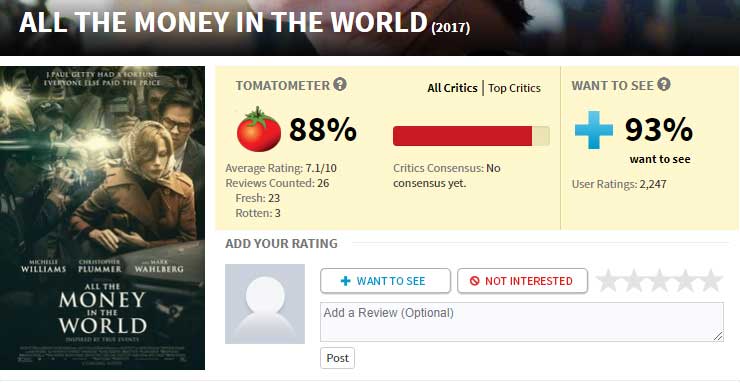
Task: Choose the Not Interested button
Action: (522, 281)
